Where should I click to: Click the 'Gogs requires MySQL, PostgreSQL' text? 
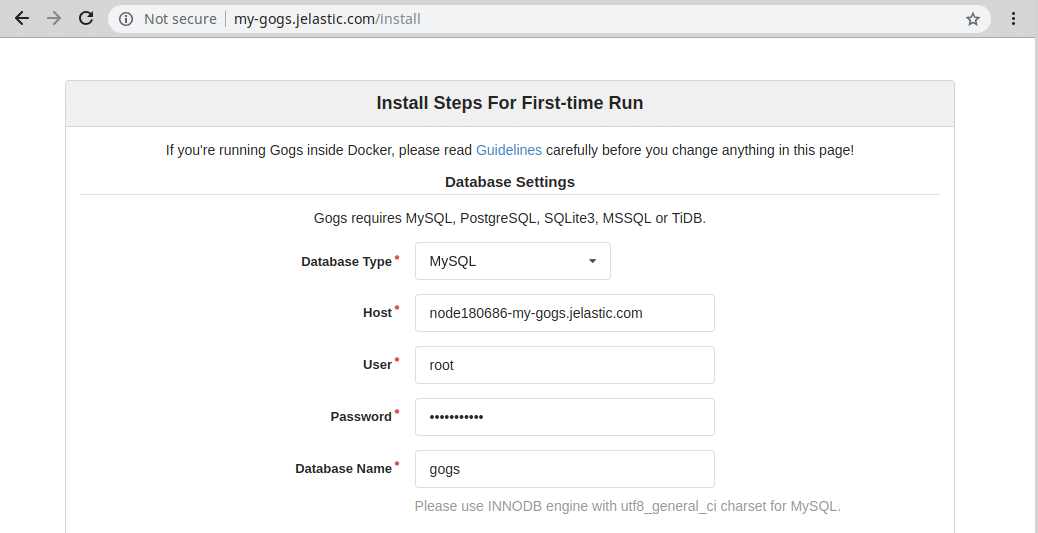(x=510, y=218)
